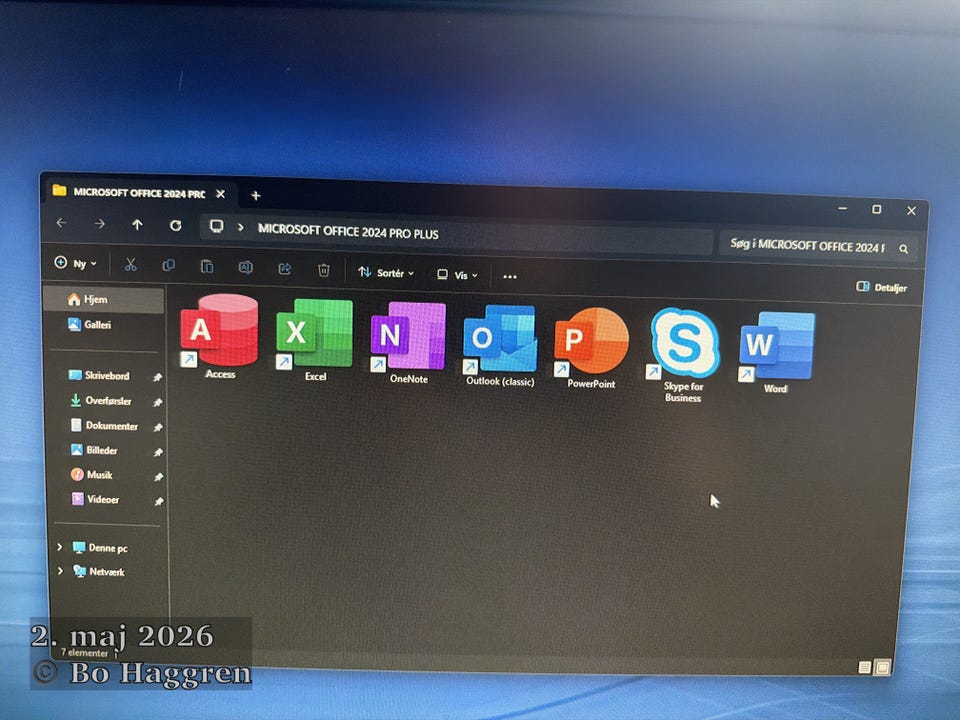The height and width of the screenshot is (720, 960).
Task: Click the Paste toolbar icon
Action: tap(207, 267)
